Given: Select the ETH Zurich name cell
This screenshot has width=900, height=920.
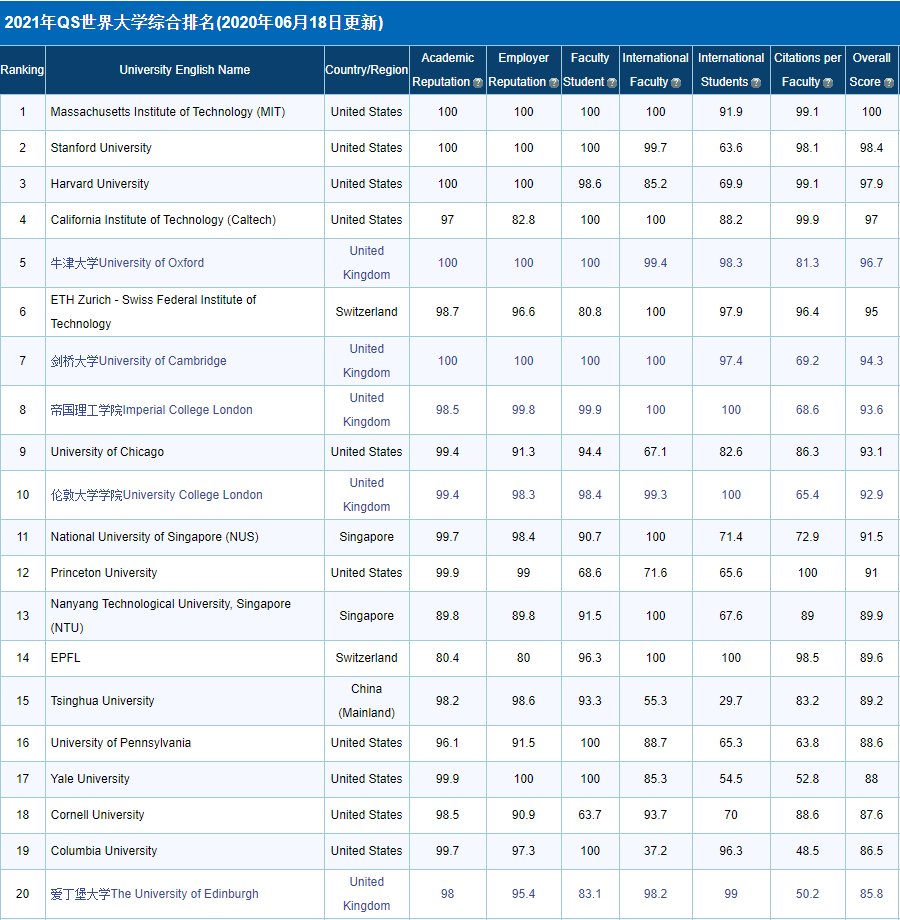Looking at the screenshot, I should click(x=185, y=312).
